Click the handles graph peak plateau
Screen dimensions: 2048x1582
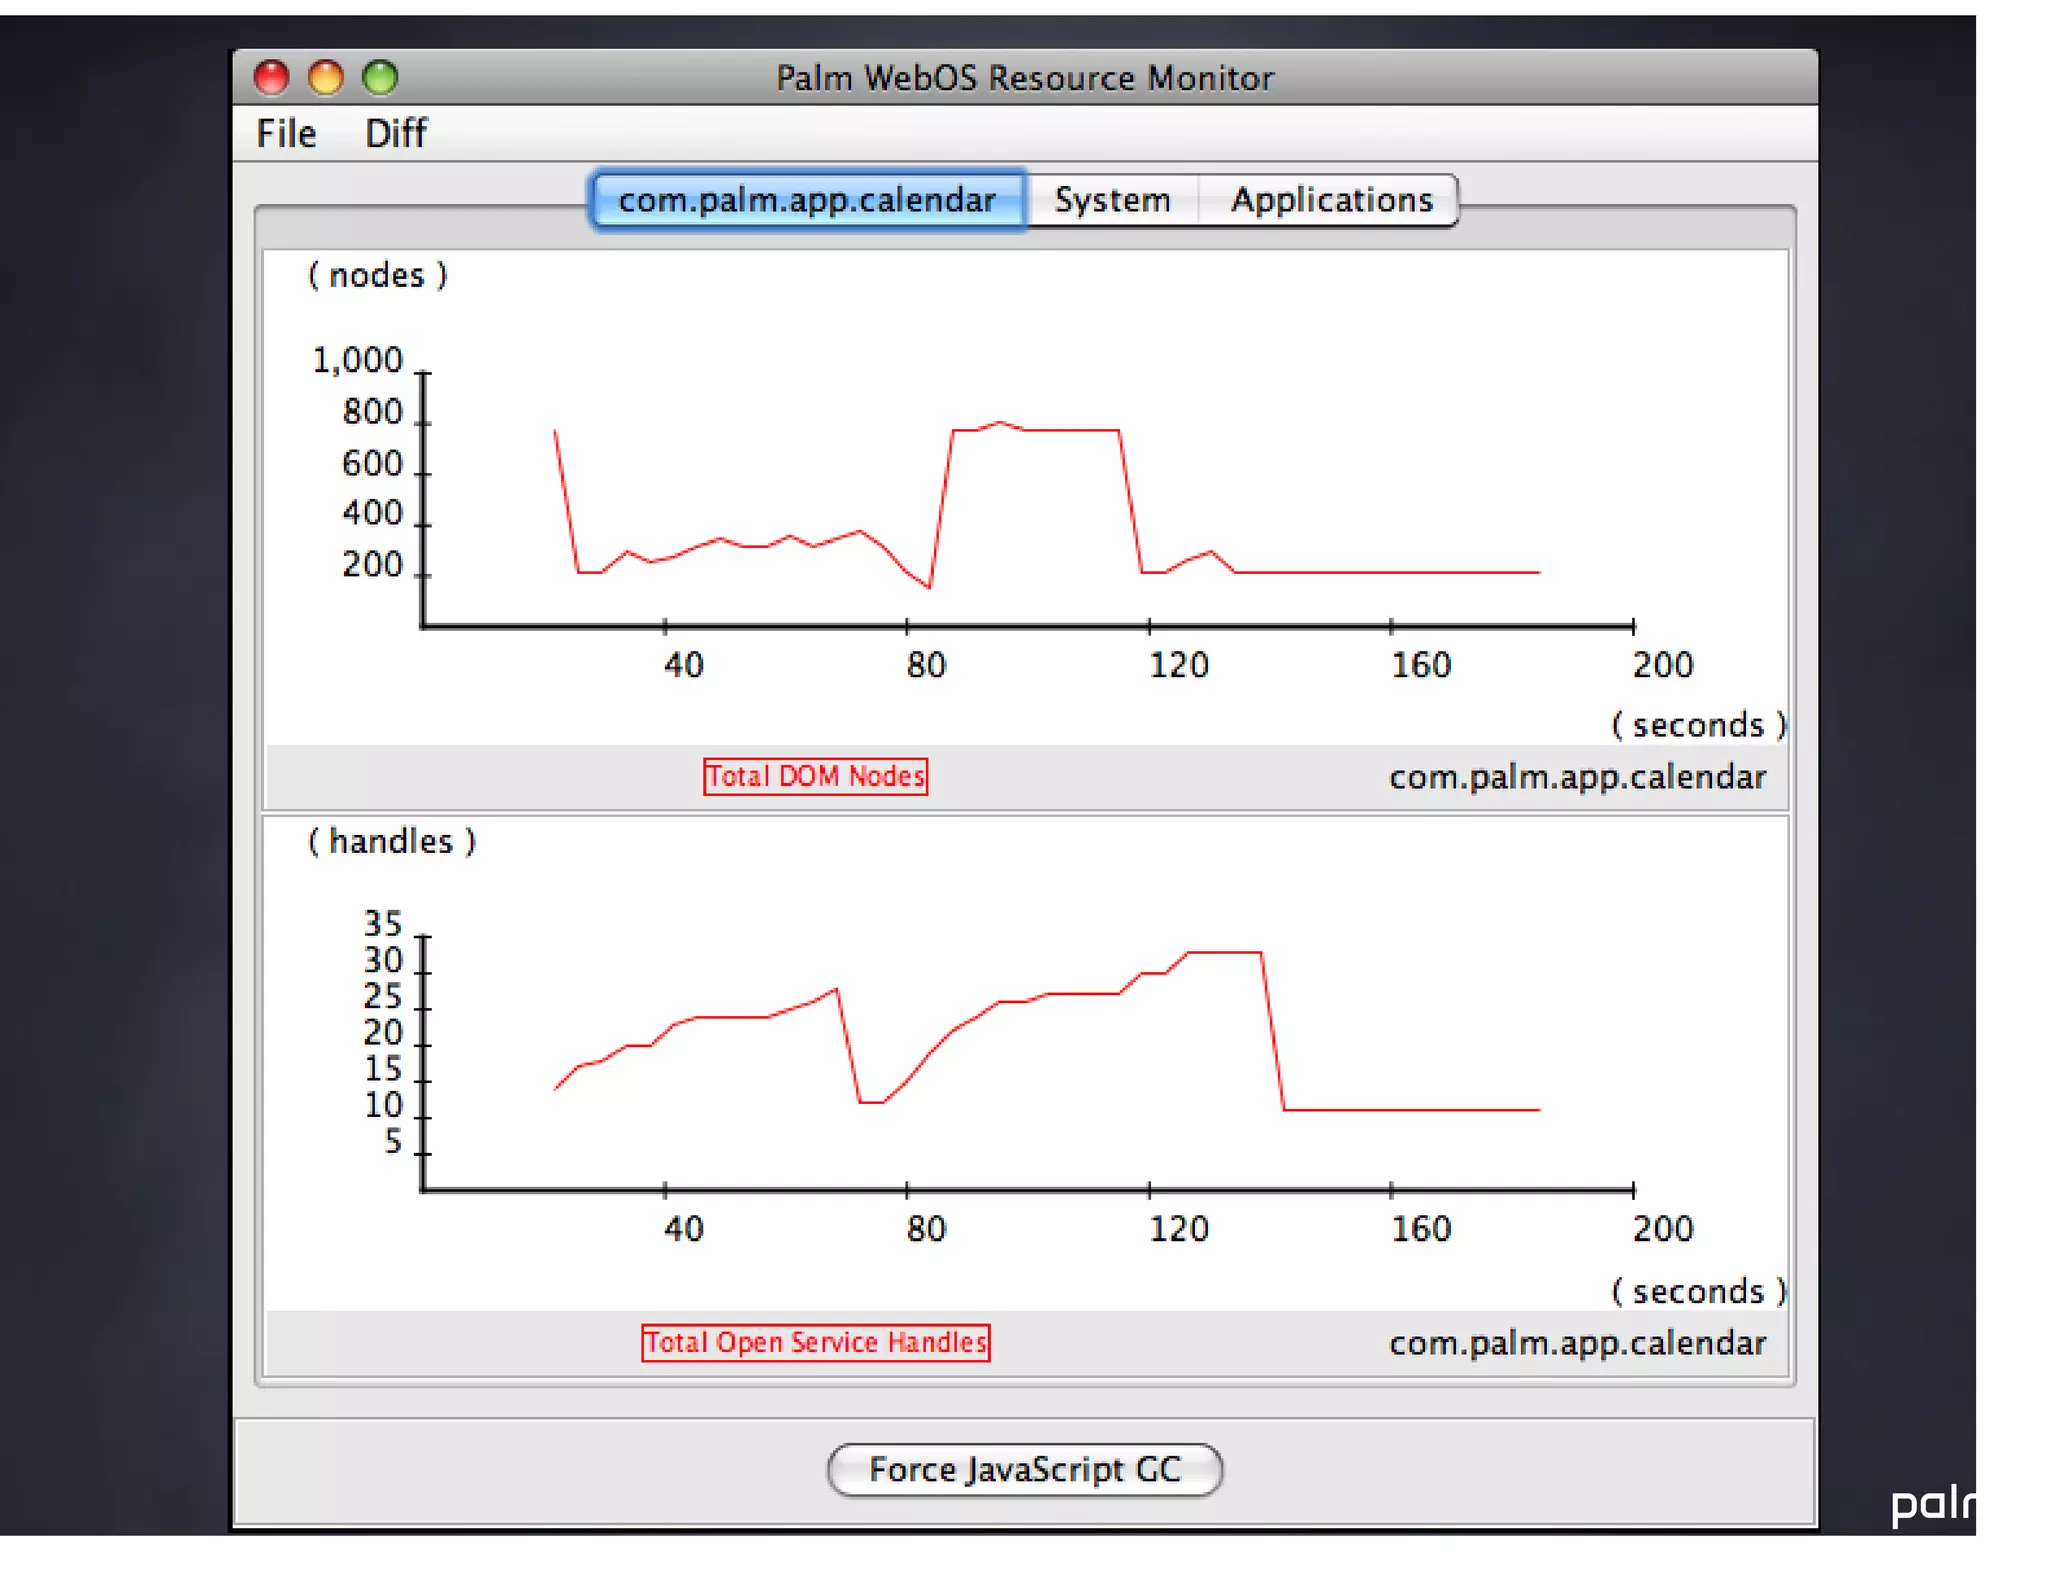(1223, 952)
